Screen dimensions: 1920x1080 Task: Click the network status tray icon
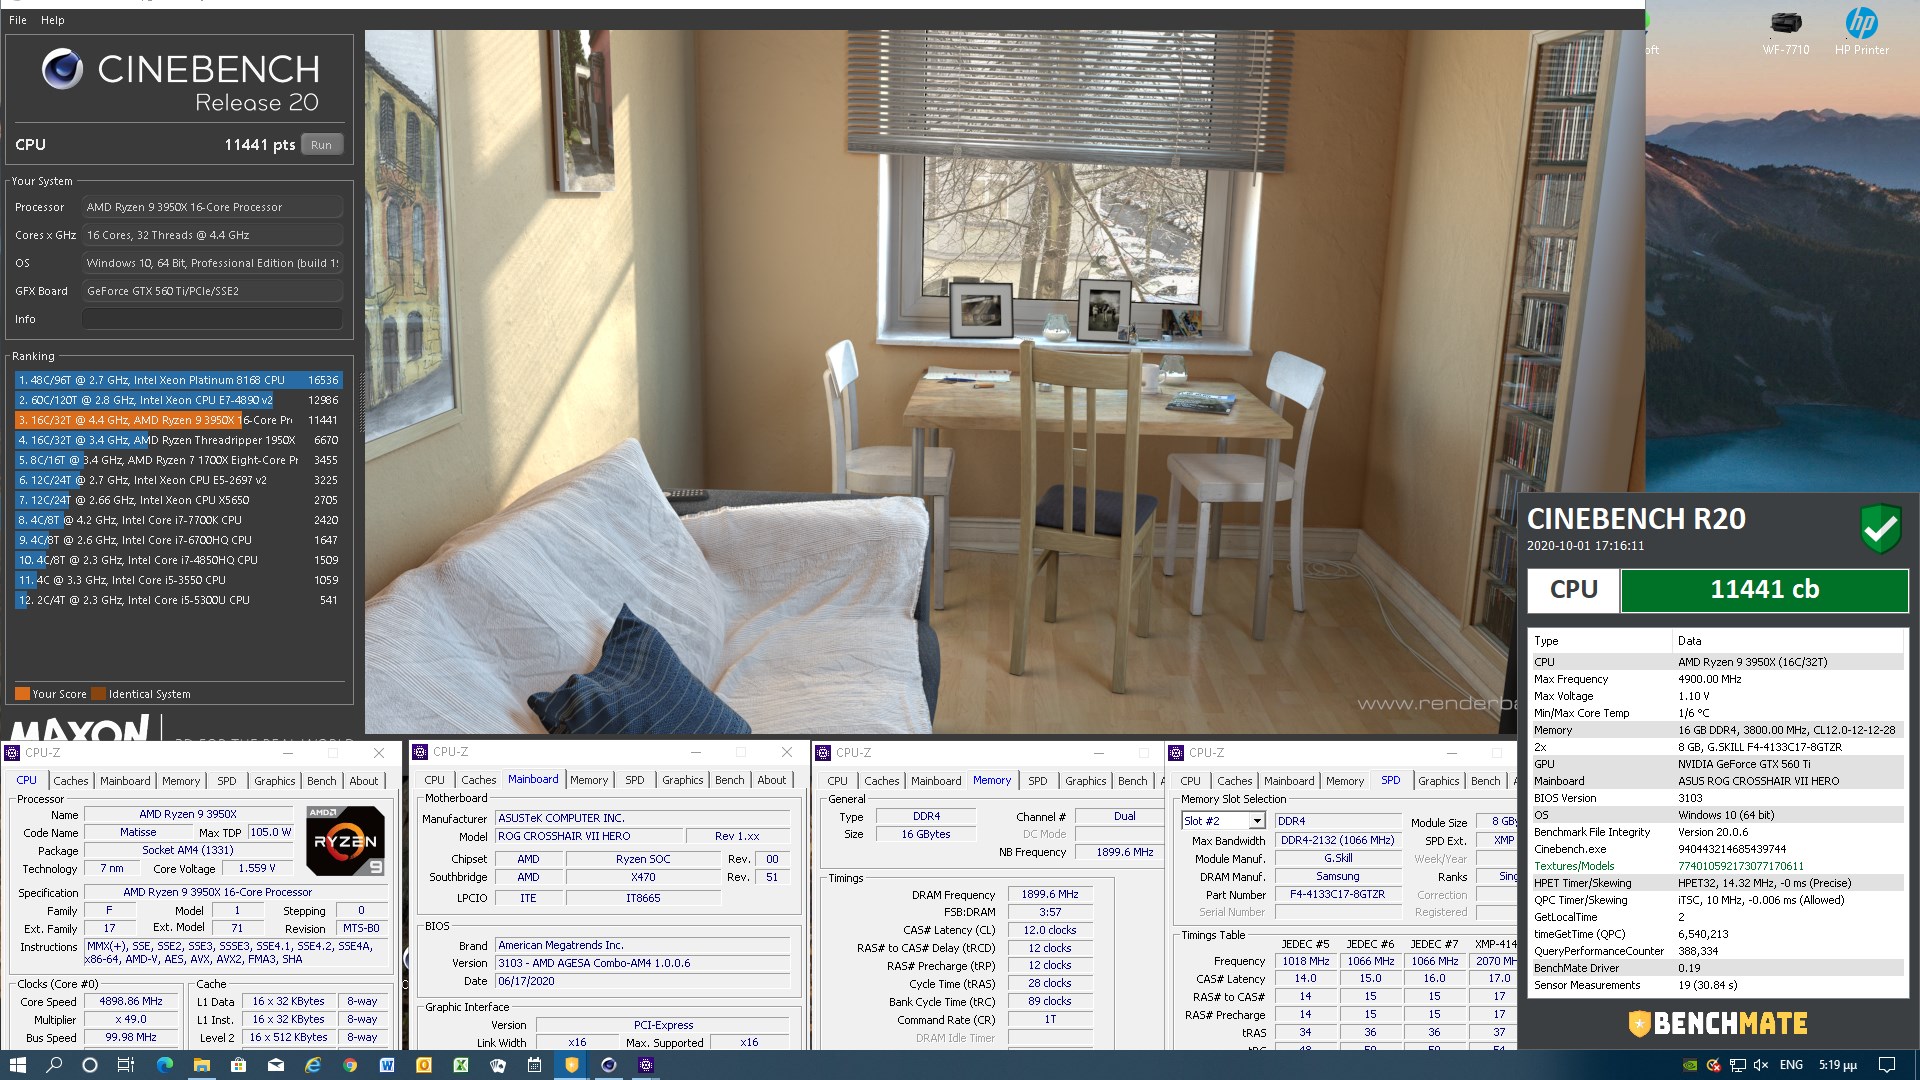[x=1738, y=1065]
